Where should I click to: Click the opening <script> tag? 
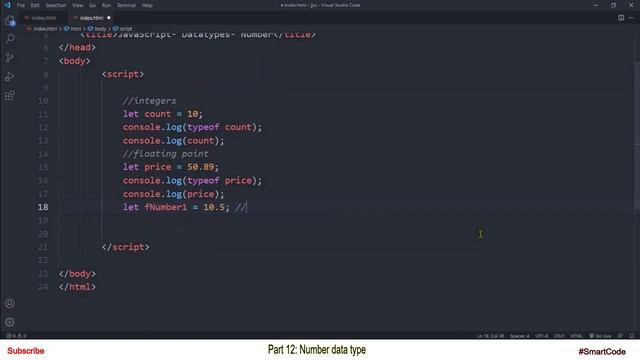tap(123, 74)
